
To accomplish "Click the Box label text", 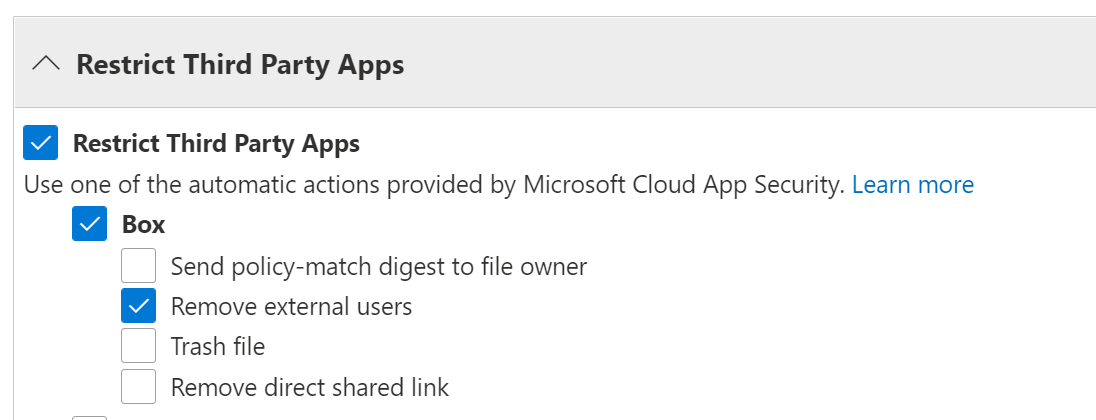I will (x=144, y=224).
